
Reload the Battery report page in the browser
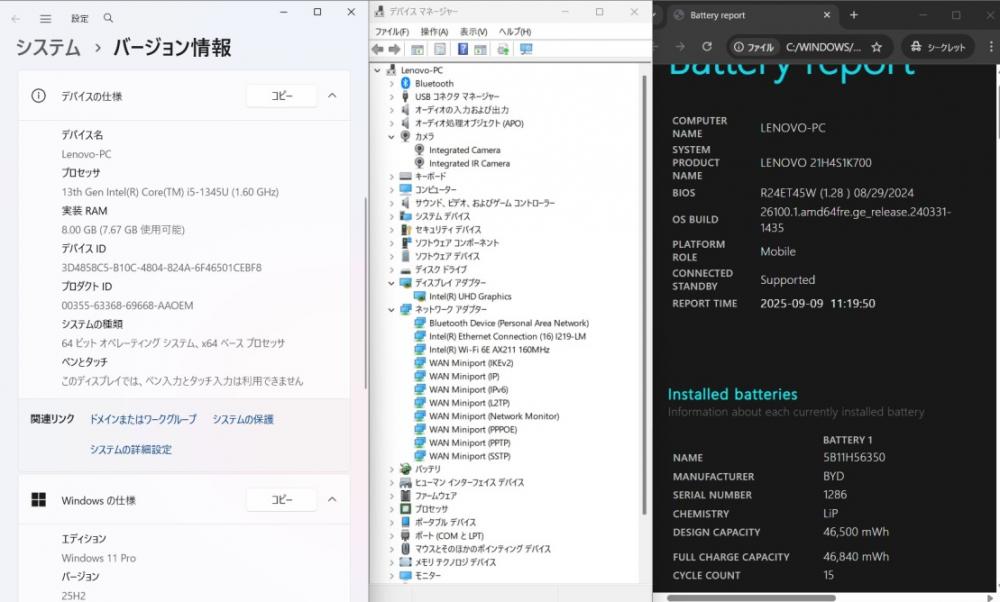[x=707, y=47]
